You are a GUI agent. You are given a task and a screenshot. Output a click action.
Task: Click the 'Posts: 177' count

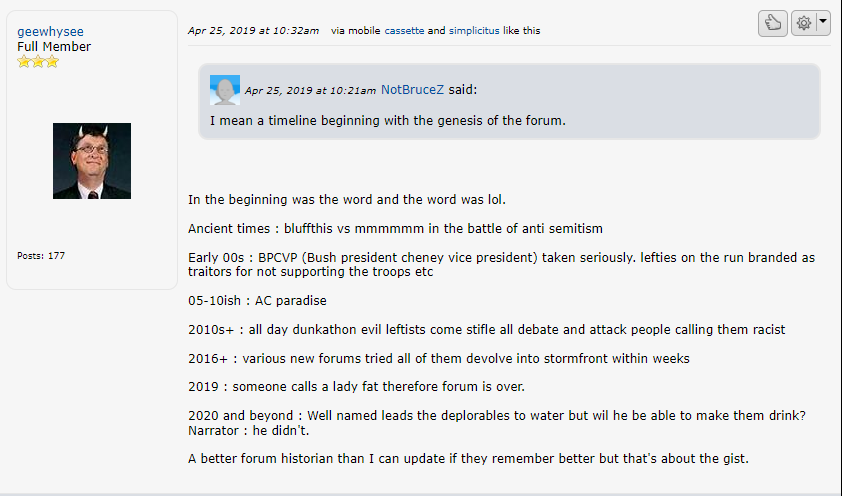(41, 256)
